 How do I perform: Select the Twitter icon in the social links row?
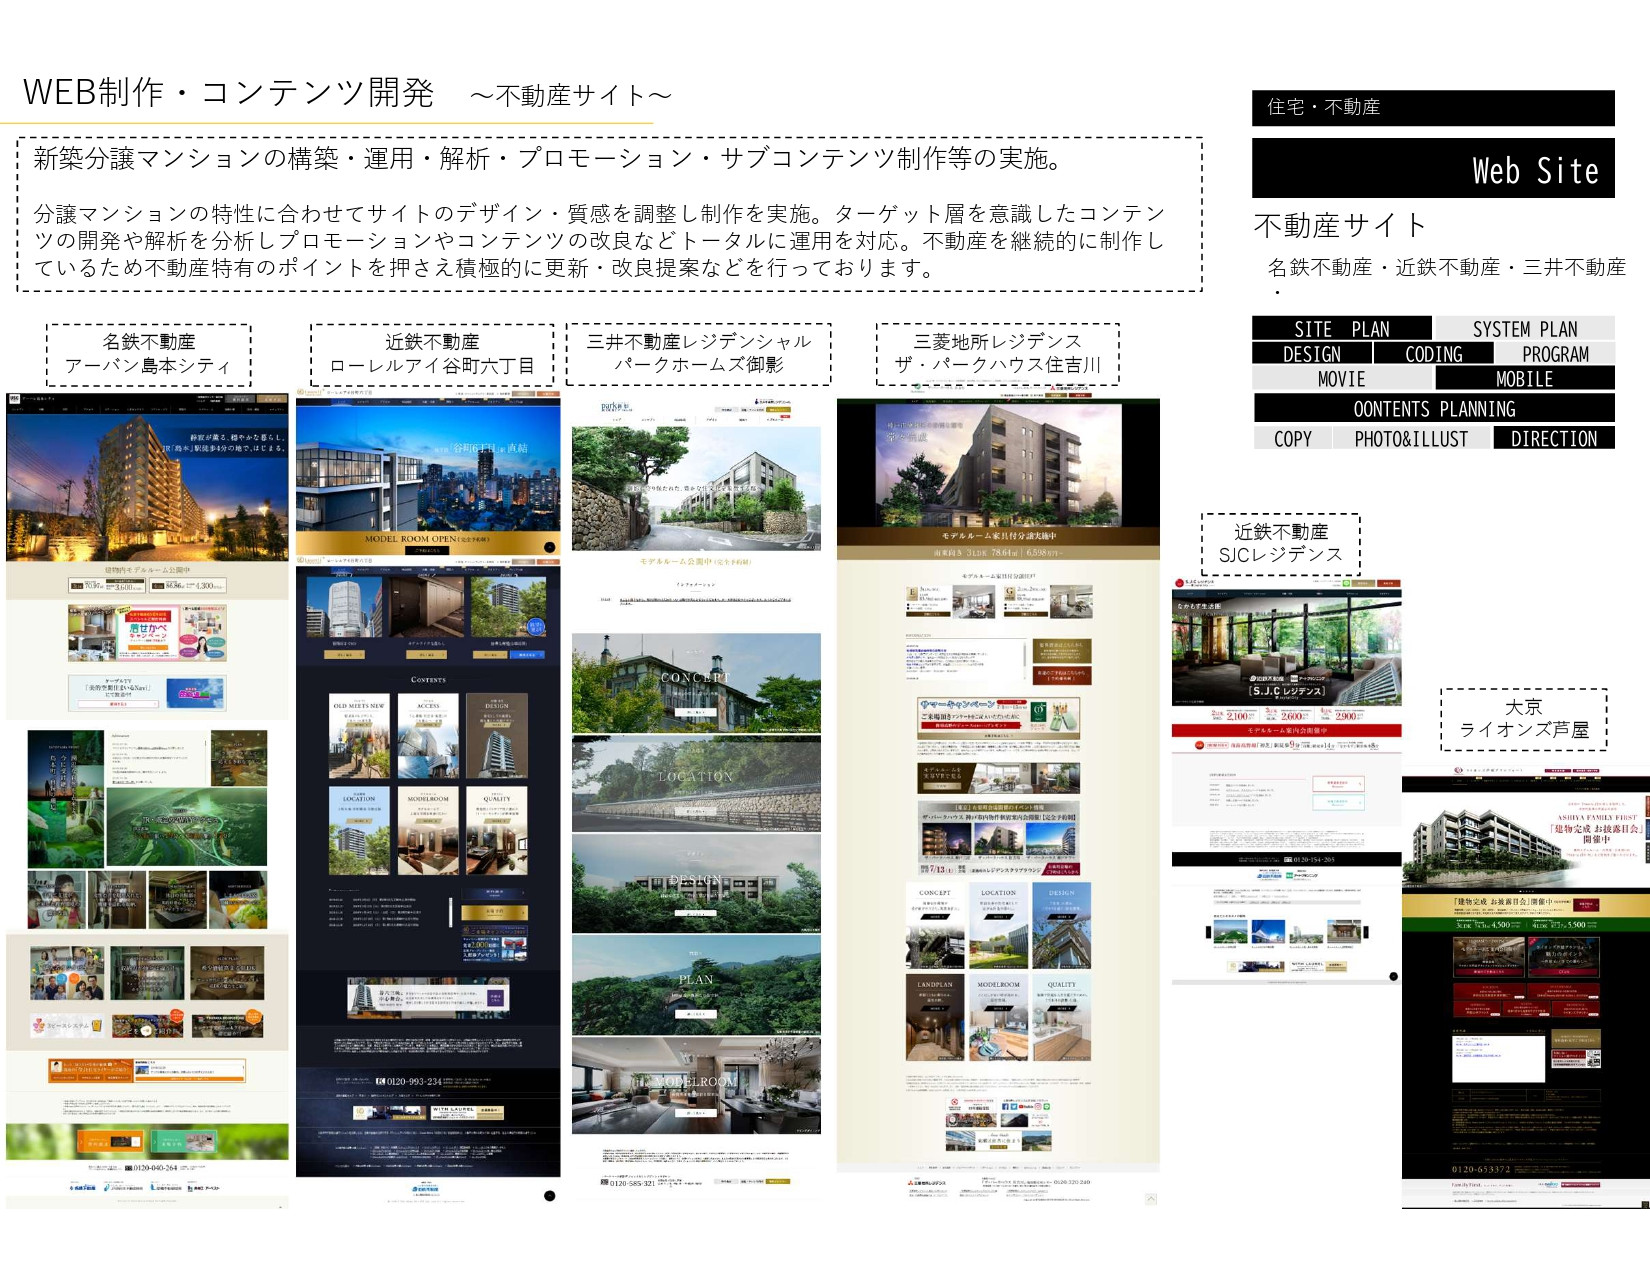click(1013, 1107)
